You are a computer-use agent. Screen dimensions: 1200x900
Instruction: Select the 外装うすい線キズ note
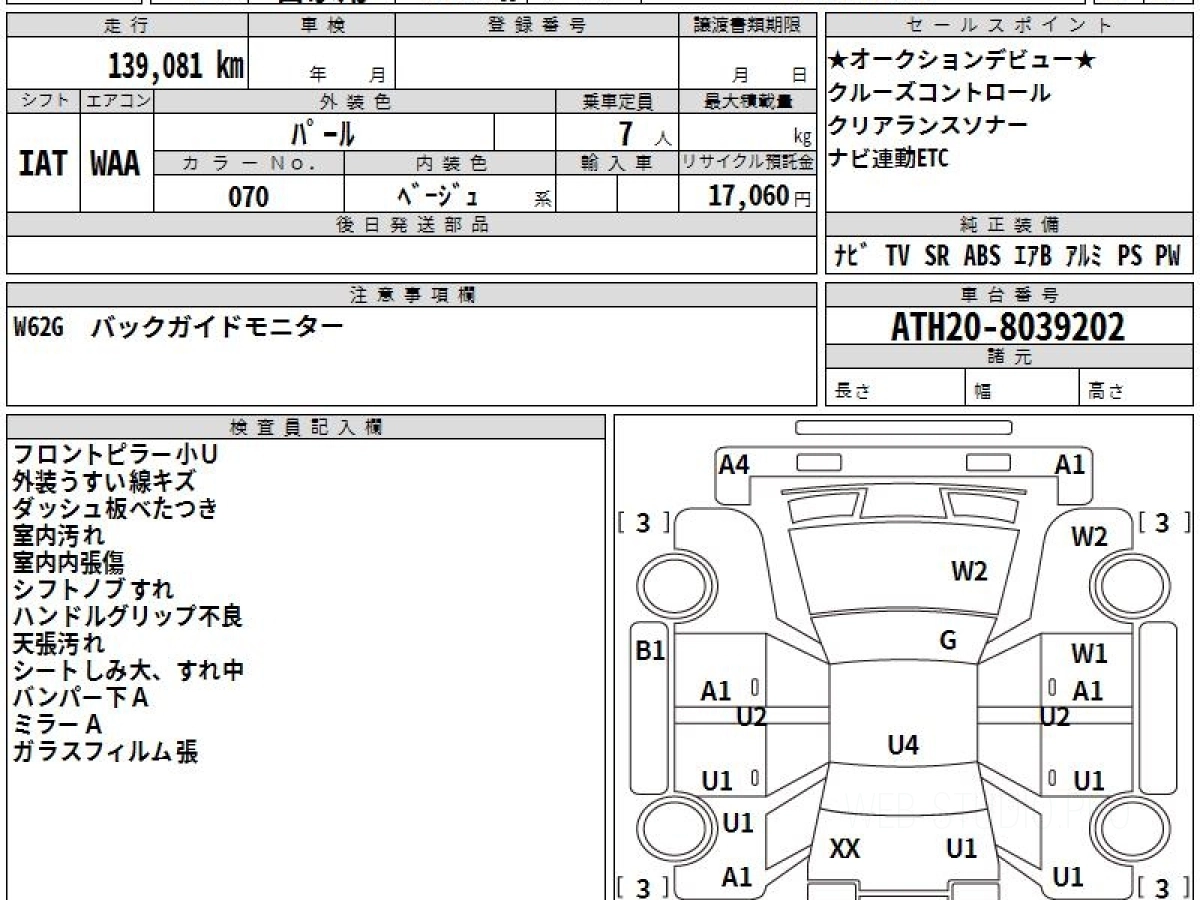click(104, 481)
